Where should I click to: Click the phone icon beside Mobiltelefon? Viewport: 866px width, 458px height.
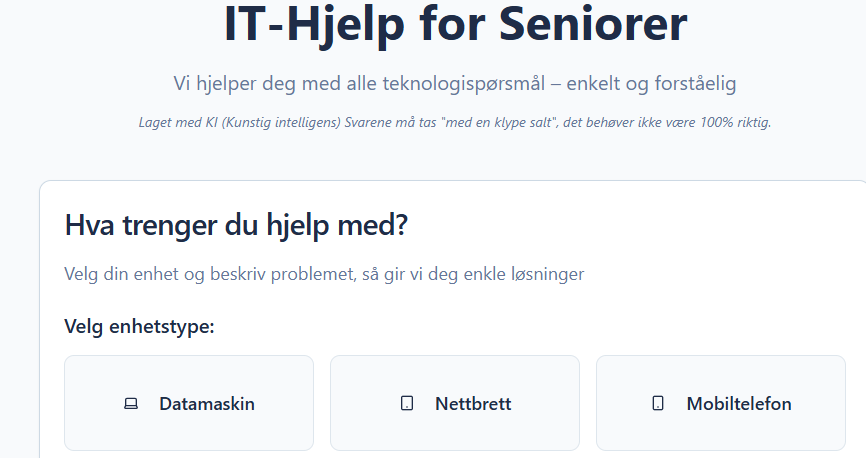point(657,404)
